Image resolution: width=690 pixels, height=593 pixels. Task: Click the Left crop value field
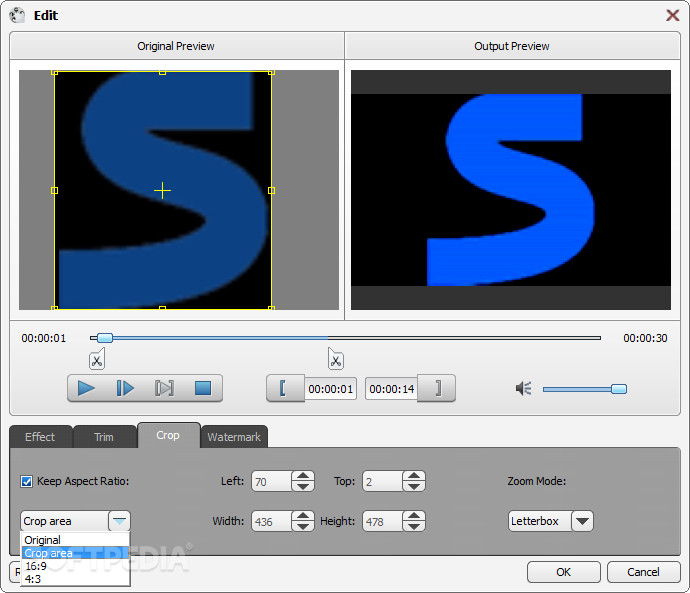[272, 482]
